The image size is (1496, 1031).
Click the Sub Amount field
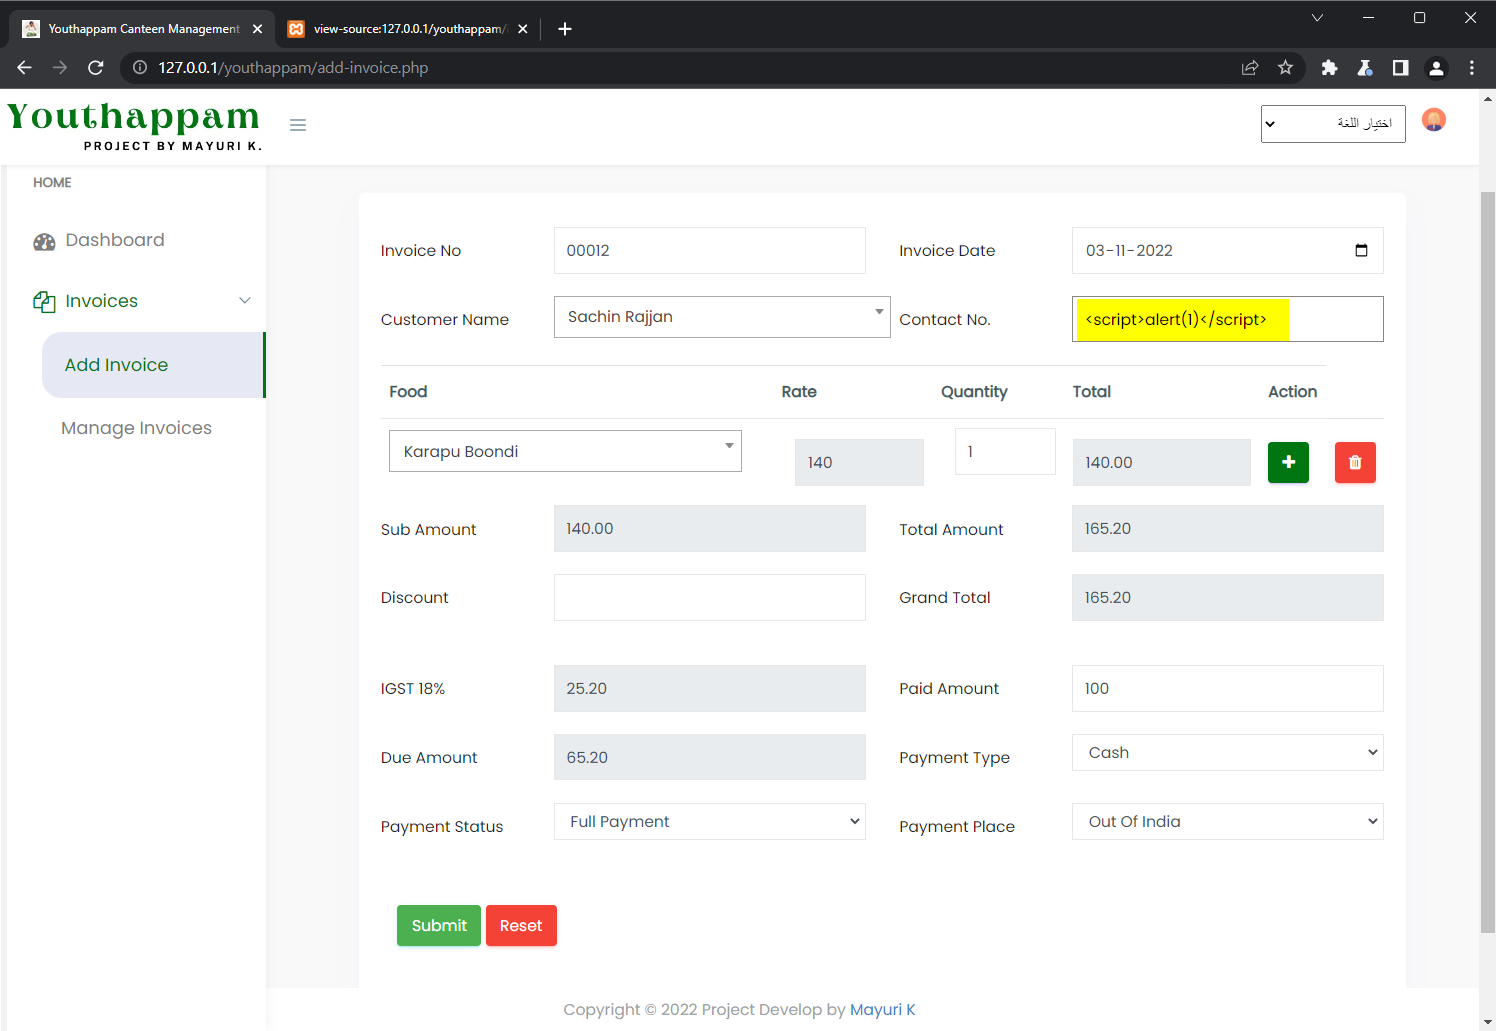coord(709,528)
